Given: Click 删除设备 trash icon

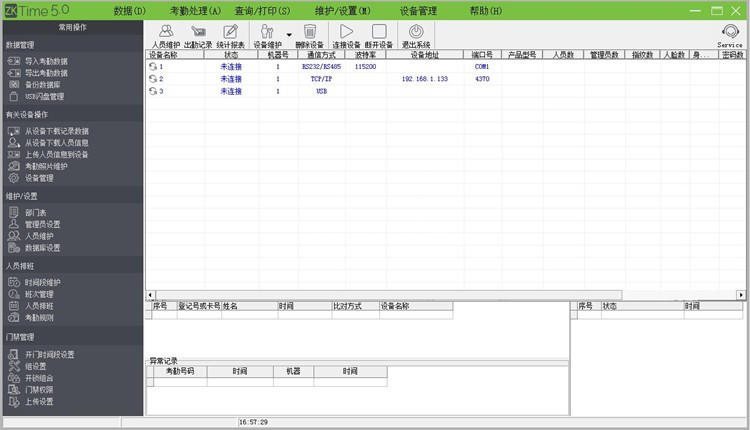Looking at the screenshot, I should coord(309,36).
